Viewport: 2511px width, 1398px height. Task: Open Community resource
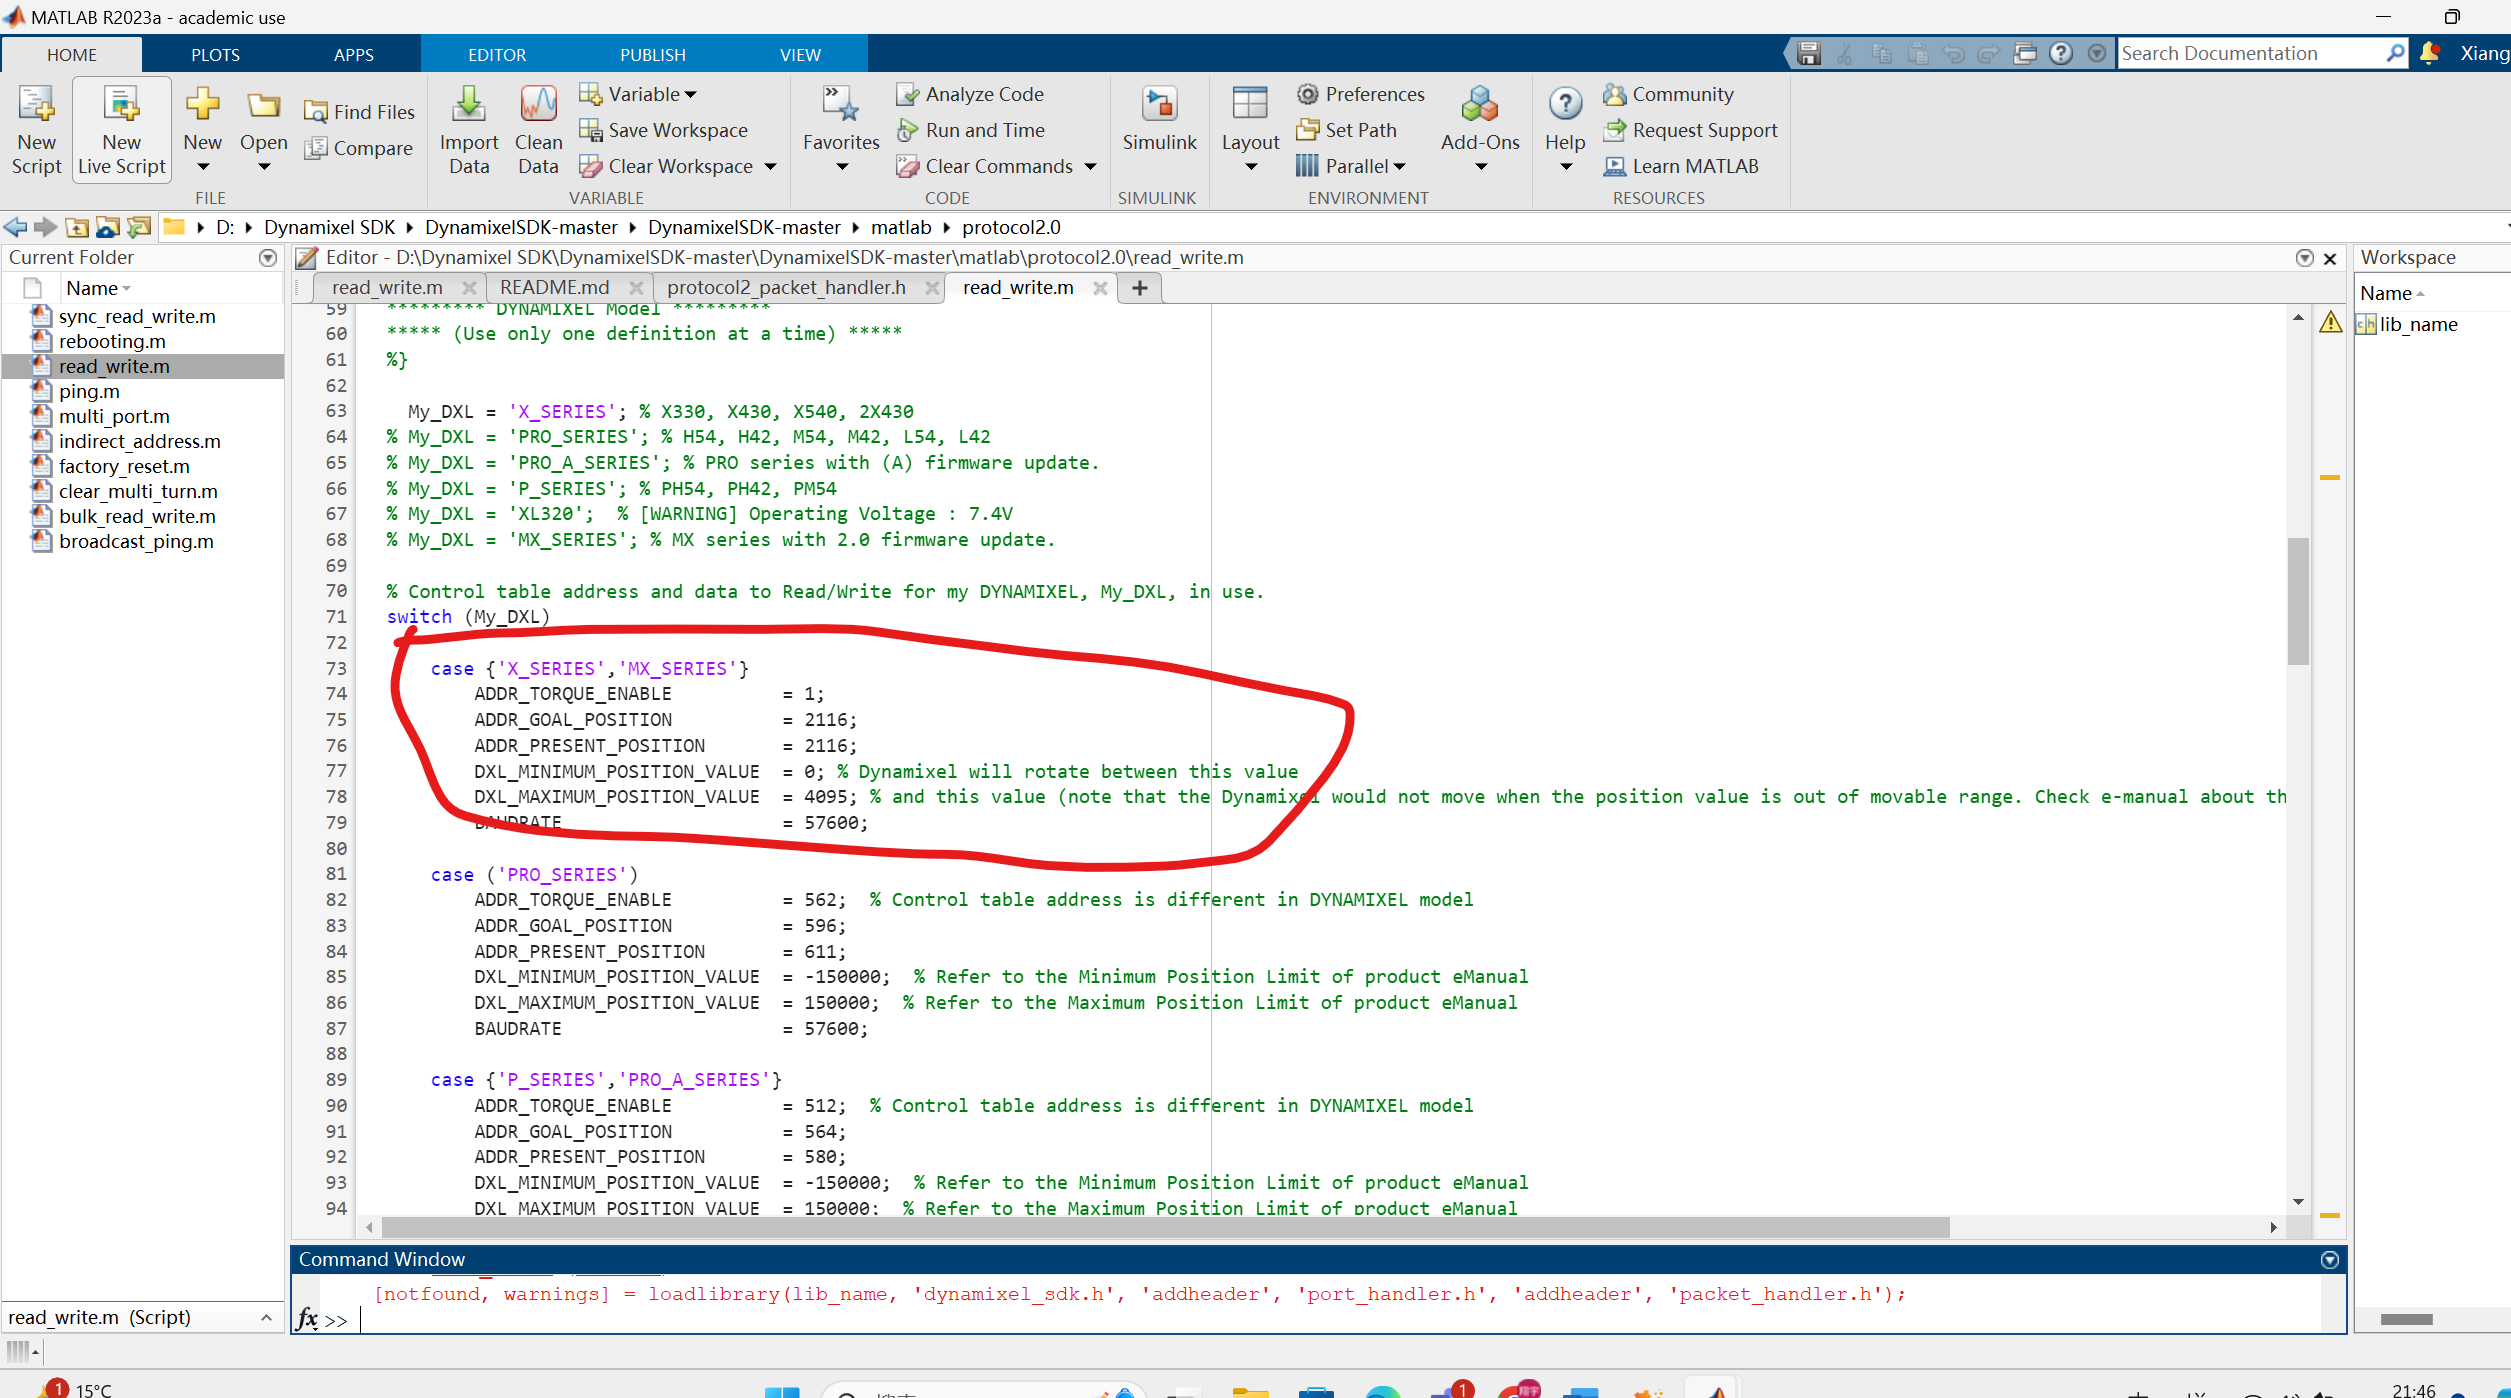click(x=1668, y=94)
